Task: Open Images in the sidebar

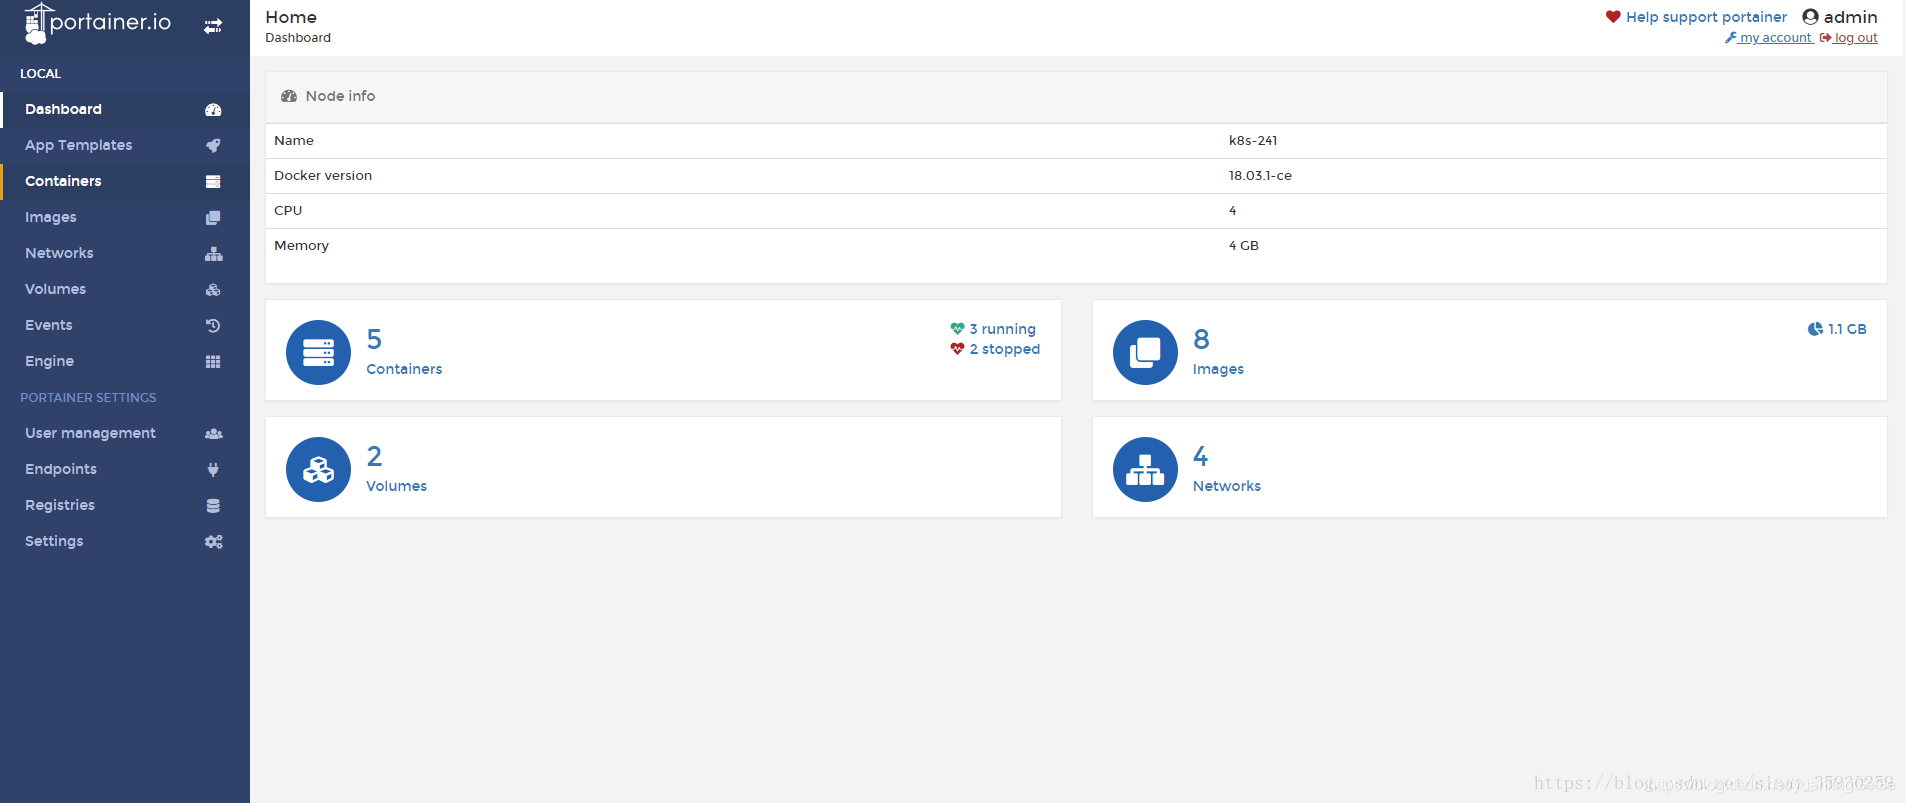Action: point(125,217)
